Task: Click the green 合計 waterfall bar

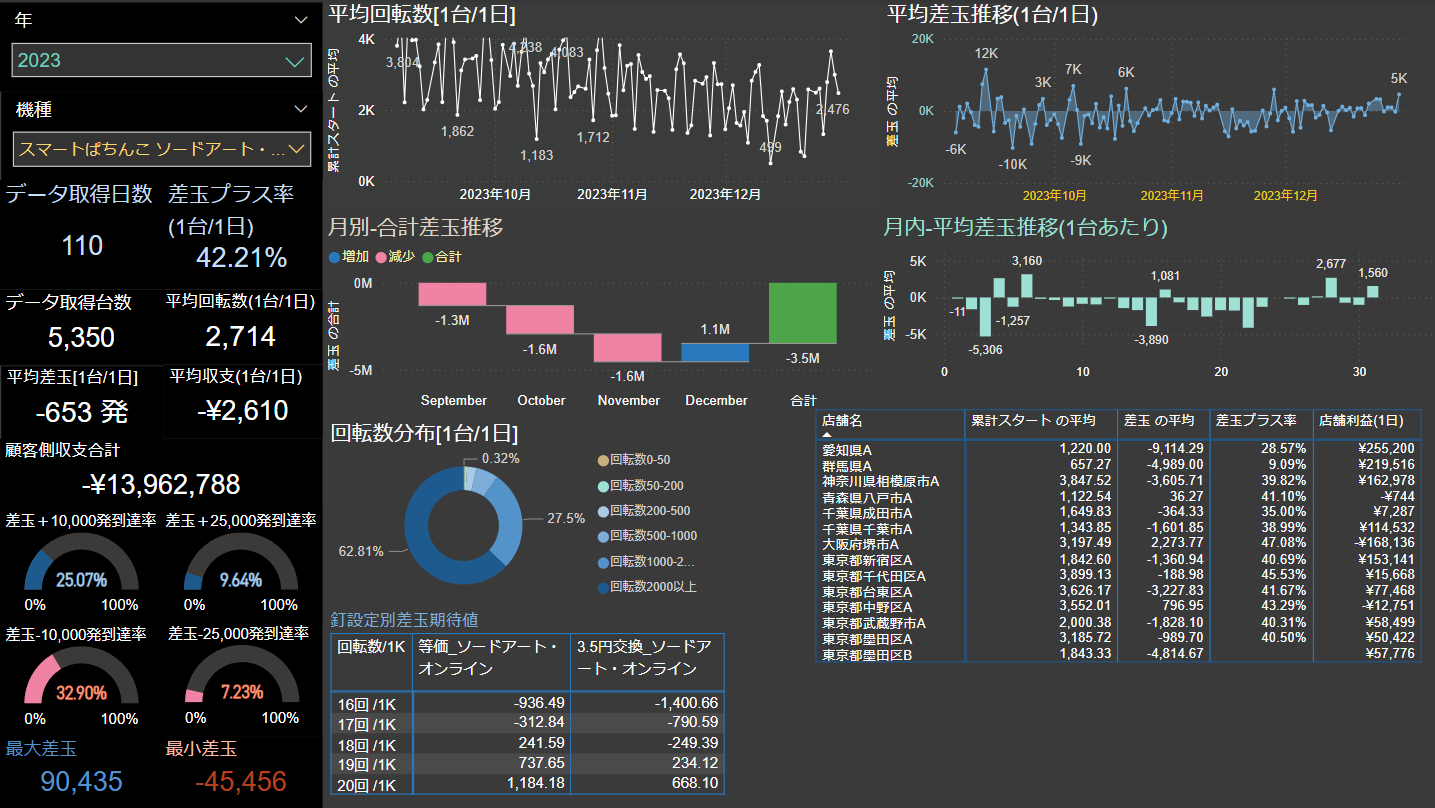Action: pyautogui.click(x=803, y=313)
